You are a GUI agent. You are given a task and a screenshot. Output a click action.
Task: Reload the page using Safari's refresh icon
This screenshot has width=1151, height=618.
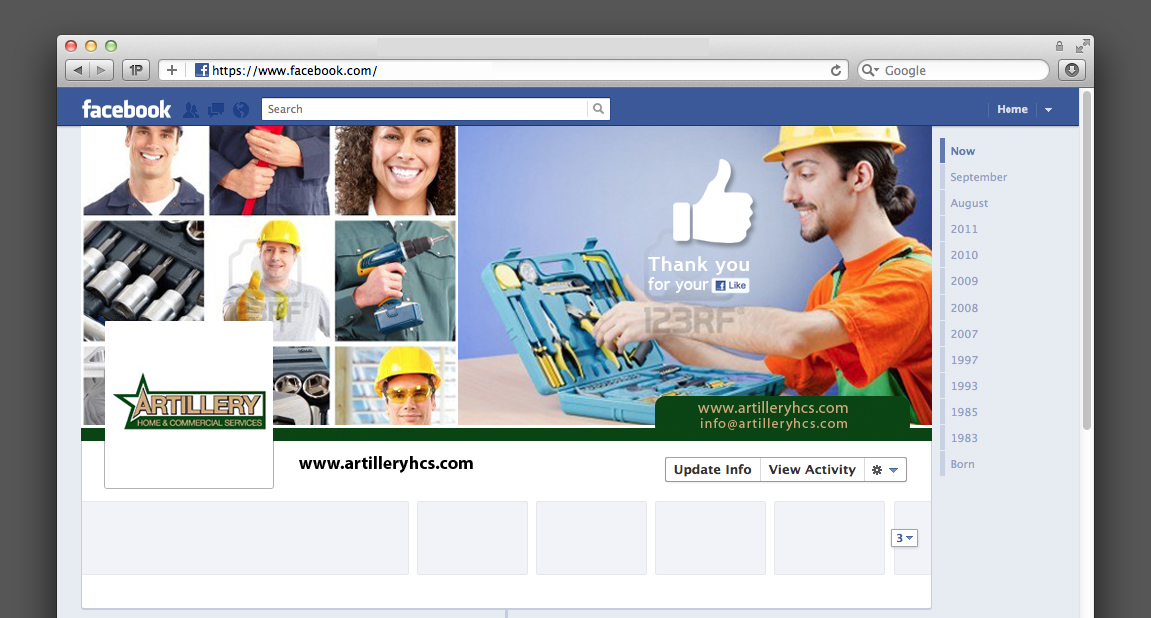836,70
